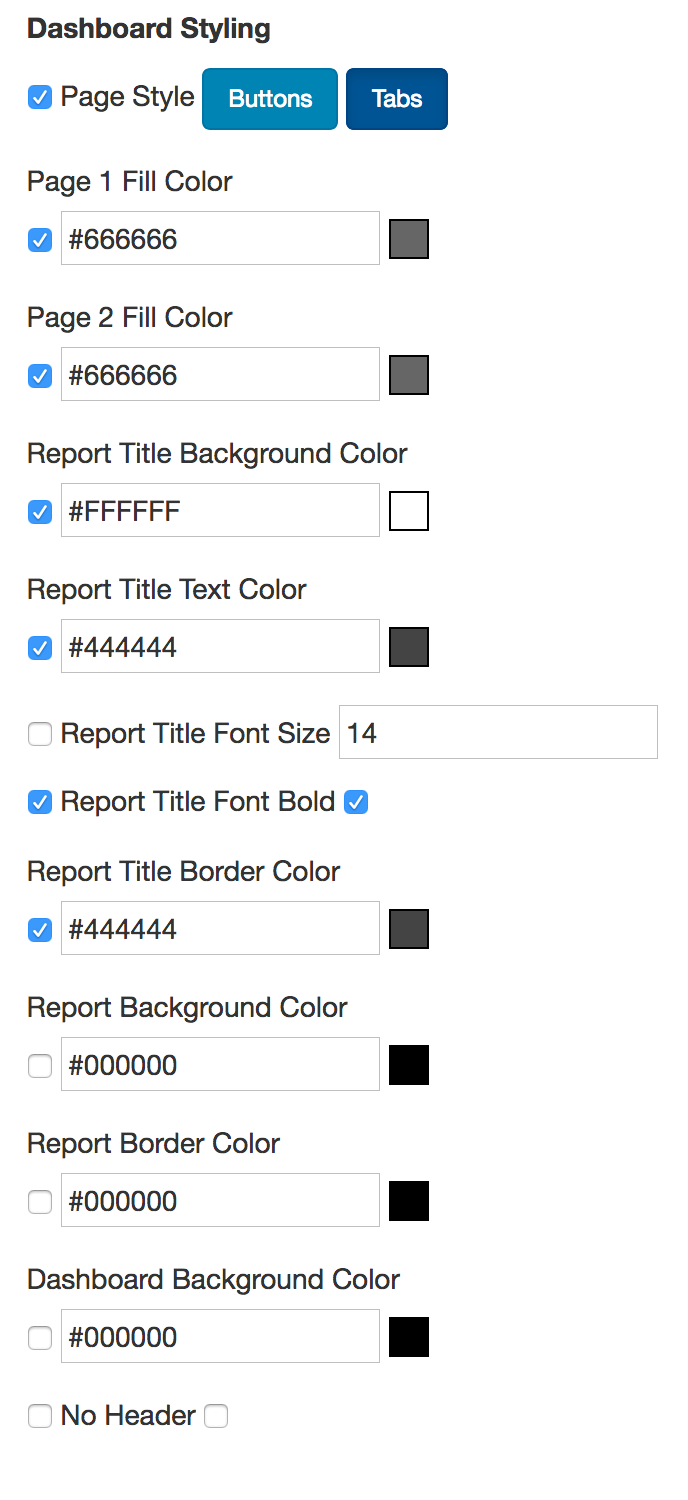
Task: Select the Buttons page style
Action: (x=269, y=98)
